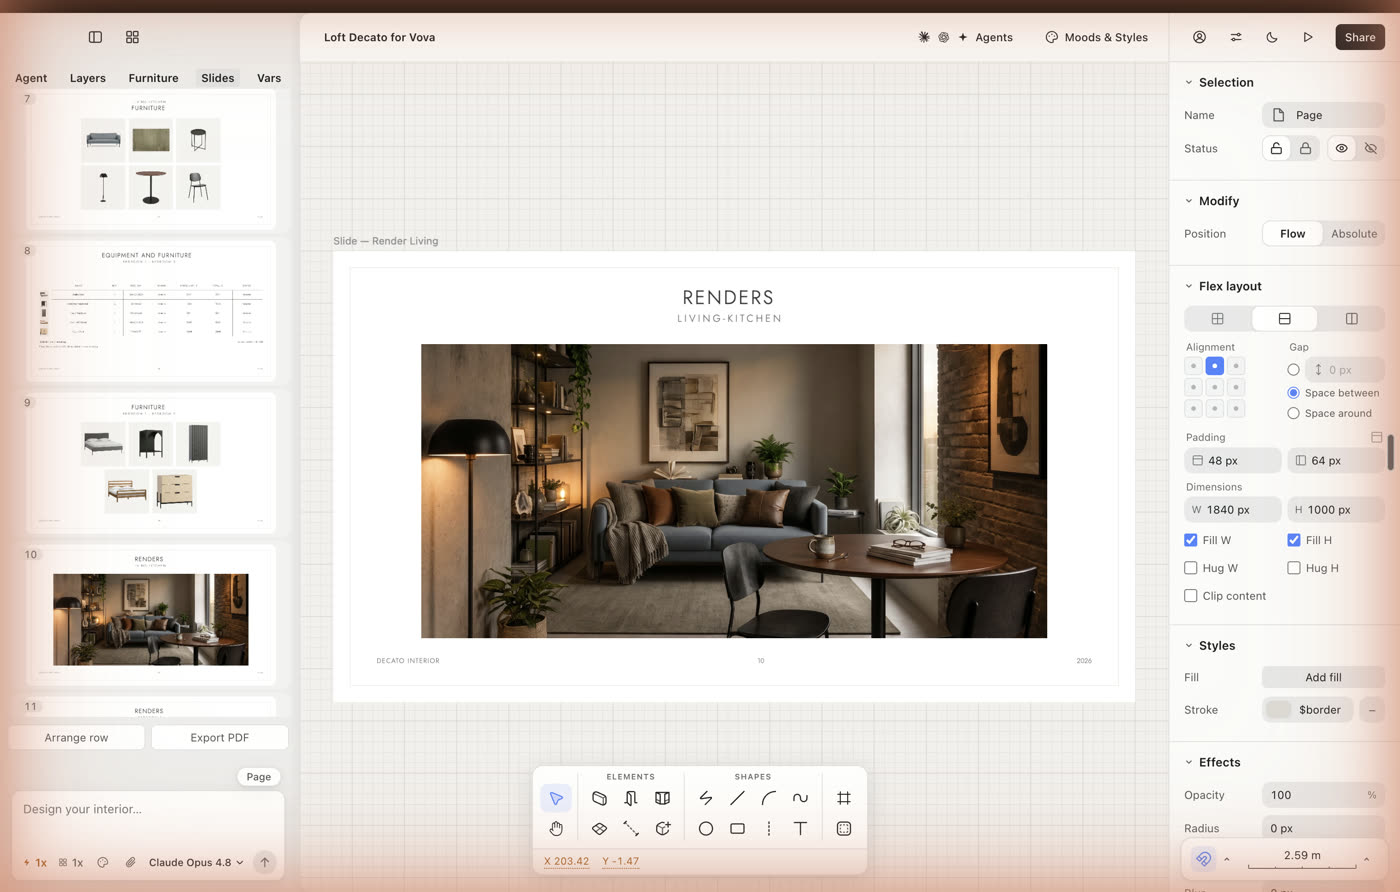Select the freeform curve tool
The image size is (1400, 892).
pyautogui.click(x=800, y=798)
